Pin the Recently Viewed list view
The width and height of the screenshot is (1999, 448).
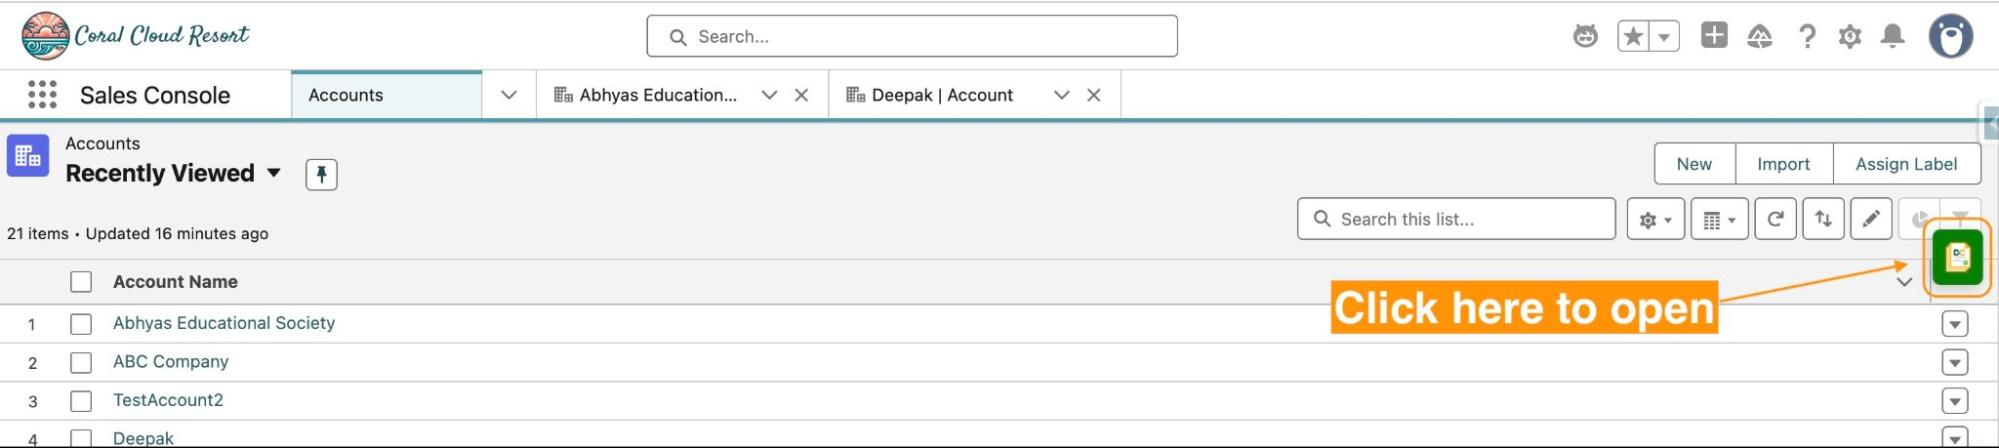(x=321, y=174)
